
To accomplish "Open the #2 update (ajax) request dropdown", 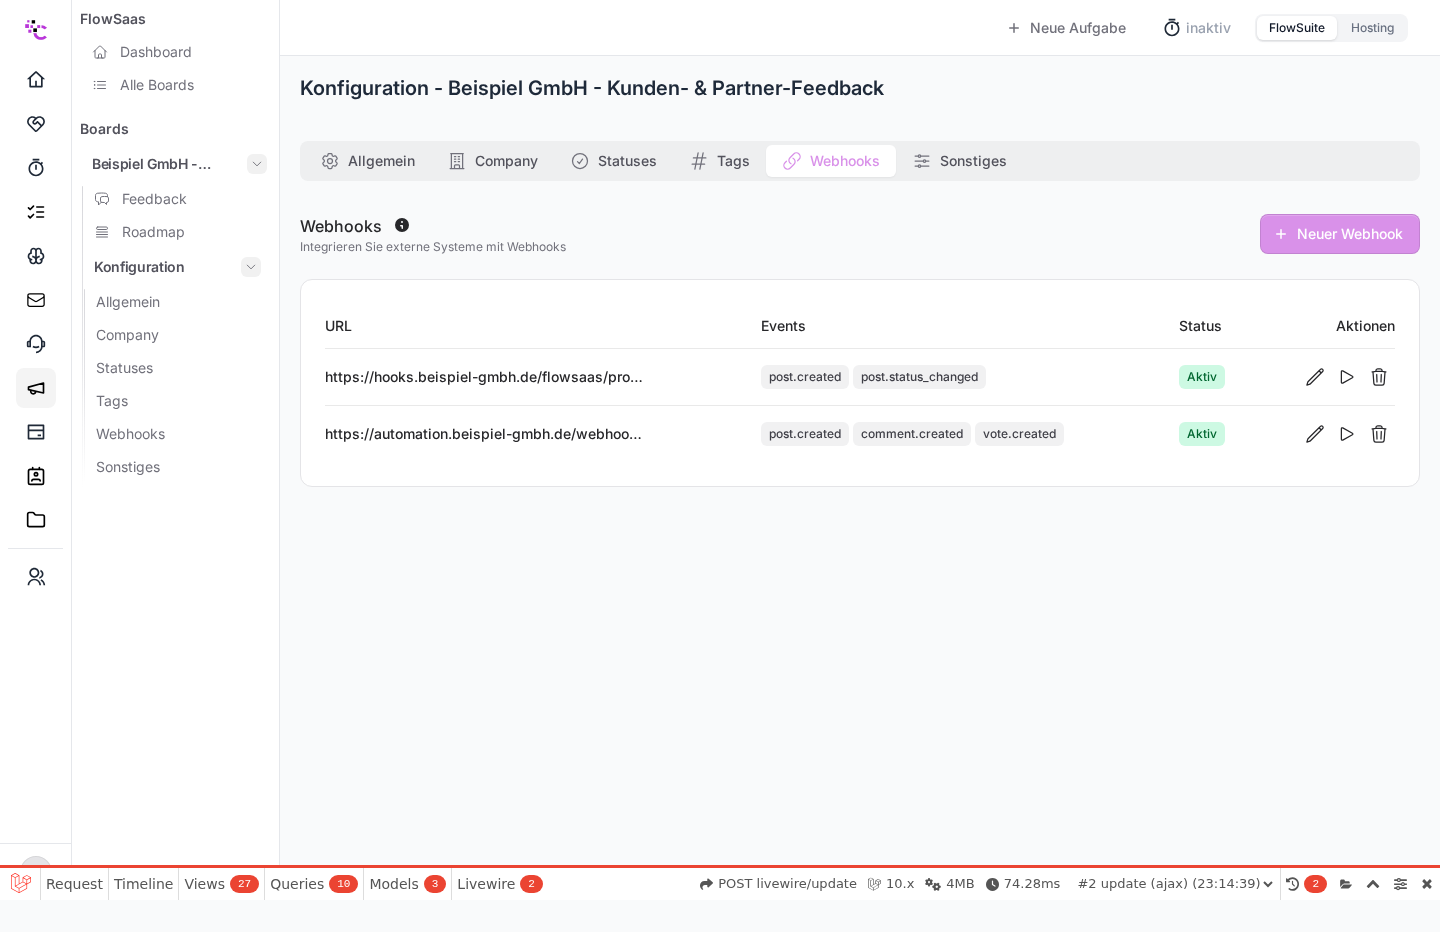I will pyautogui.click(x=1175, y=884).
